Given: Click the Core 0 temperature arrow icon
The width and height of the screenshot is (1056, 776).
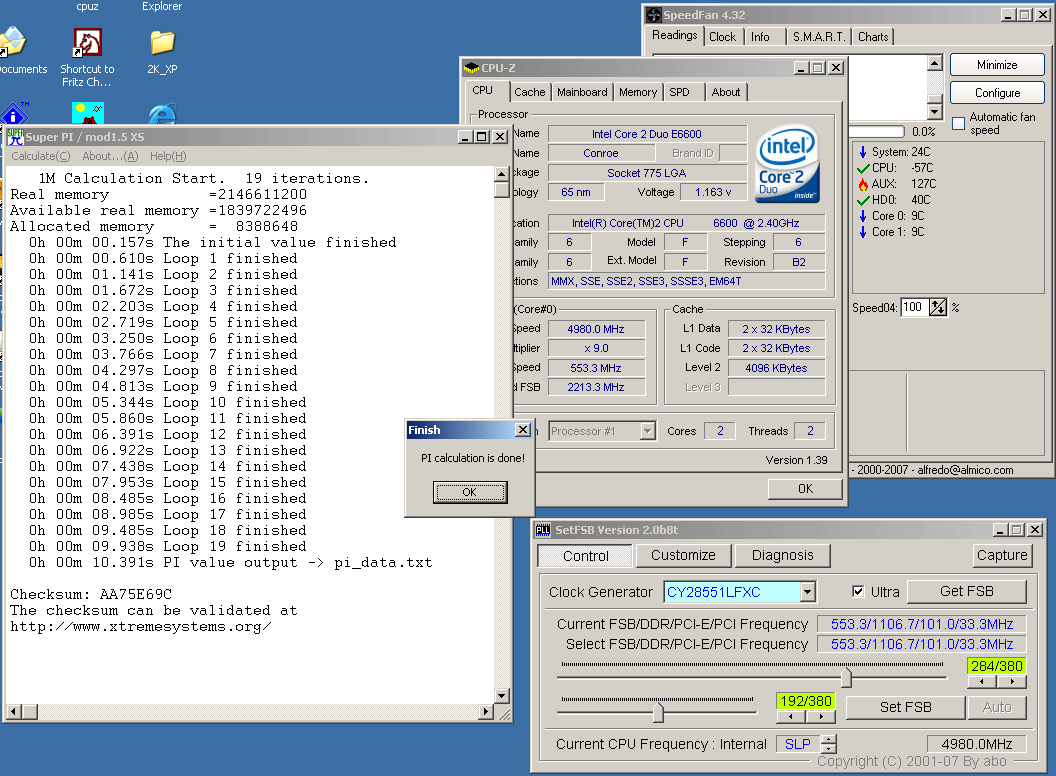Looking at the screenshot, I should (863, 216).
